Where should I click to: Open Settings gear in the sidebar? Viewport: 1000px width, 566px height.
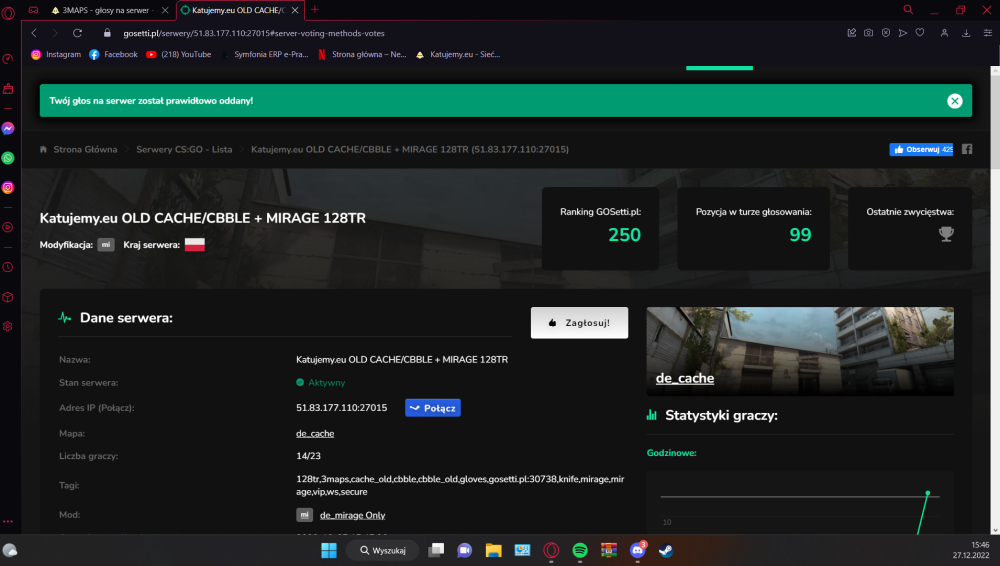pyautogui.click(x=8, y=326)
